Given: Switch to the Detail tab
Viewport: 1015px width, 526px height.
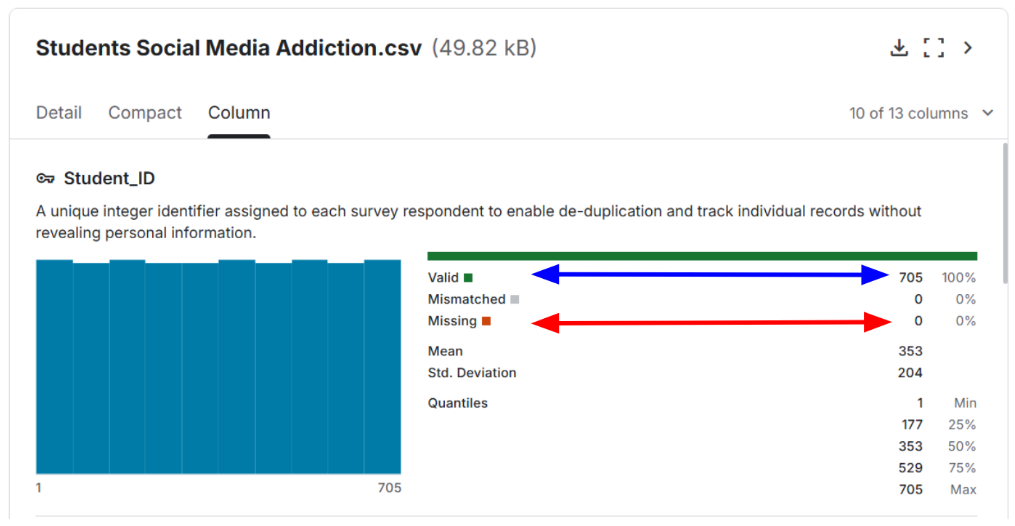Looking at the screenshot, I should [59, 113].
